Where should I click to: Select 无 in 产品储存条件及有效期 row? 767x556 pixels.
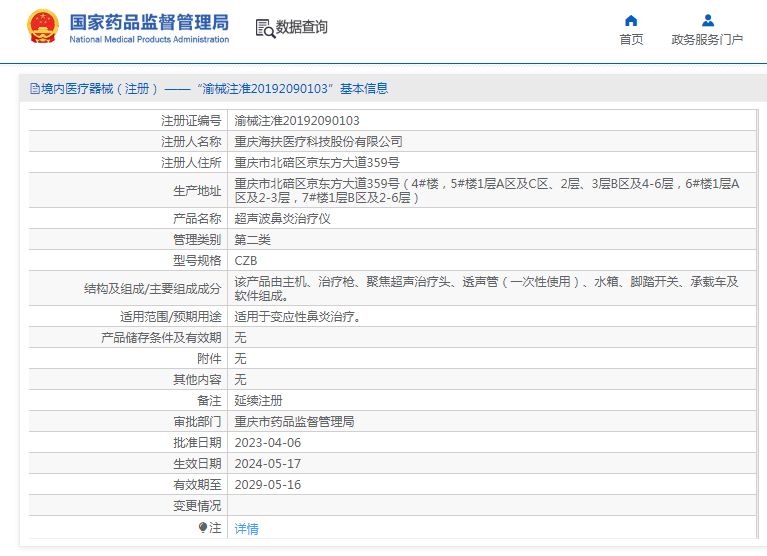pos(240,337)
